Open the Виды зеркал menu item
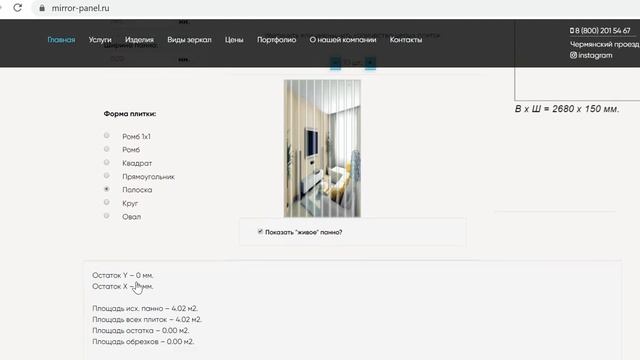Screen dimensions: 640x360 tap(189, 40)
